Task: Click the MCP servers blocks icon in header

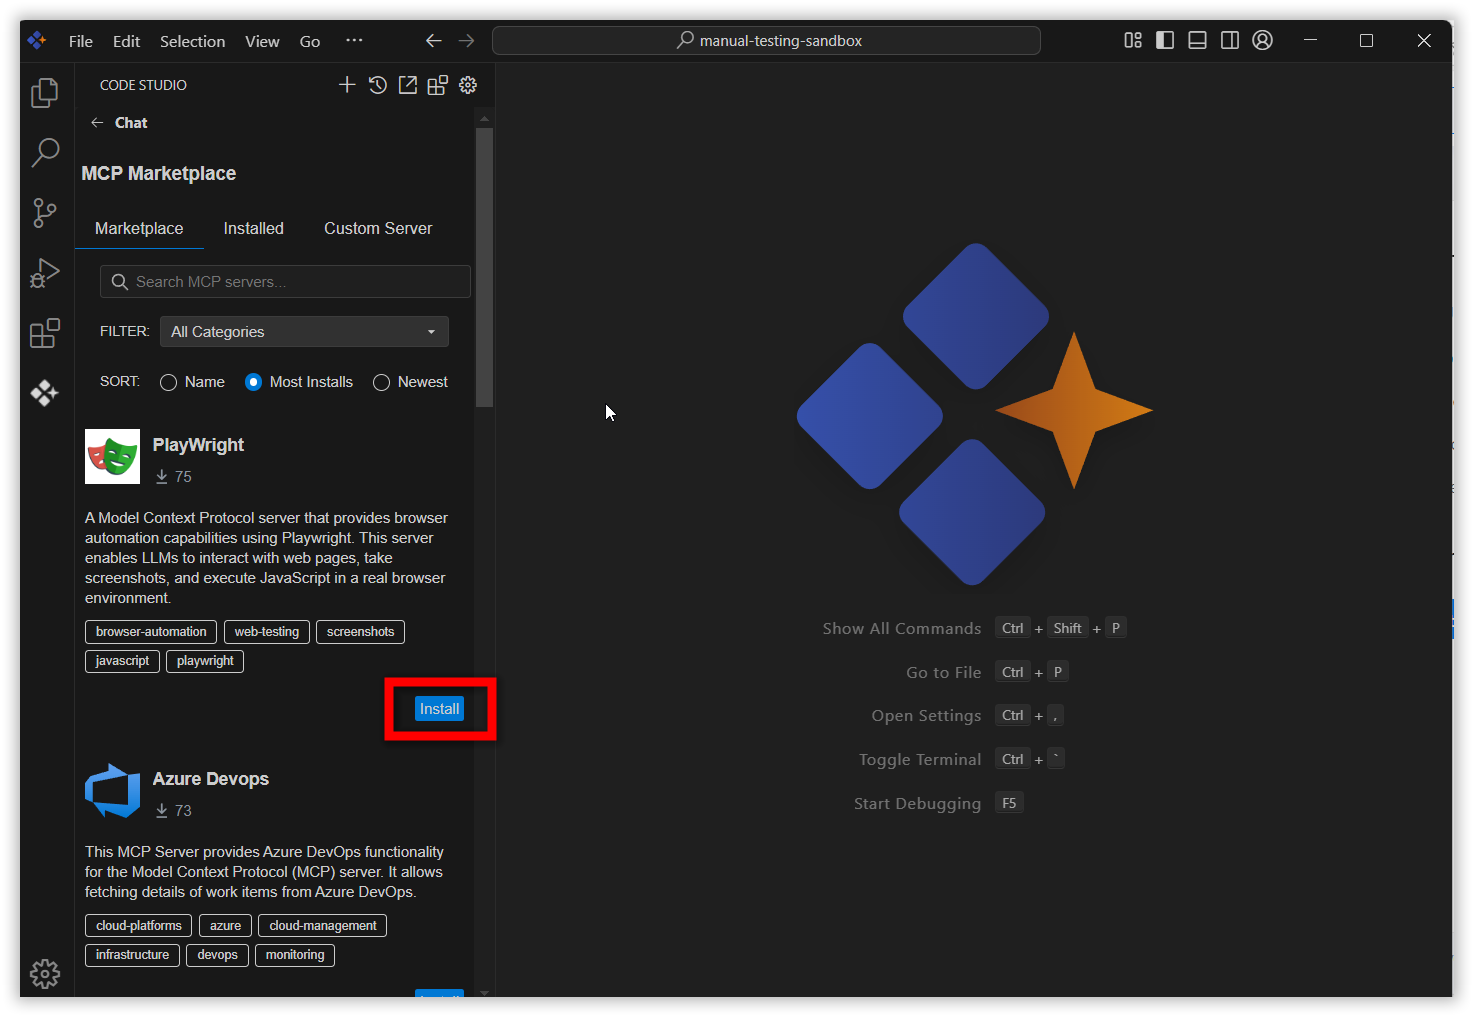Action: 438,85
